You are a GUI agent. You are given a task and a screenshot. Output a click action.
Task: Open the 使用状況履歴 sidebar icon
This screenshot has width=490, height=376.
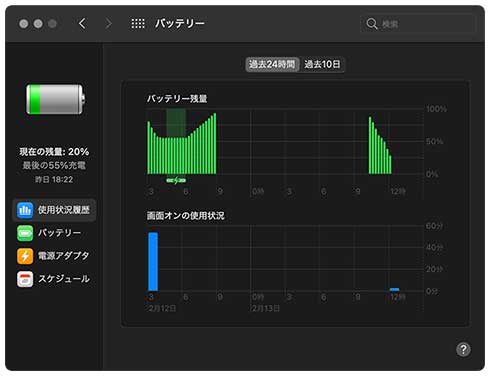click(x=25, y=210)
